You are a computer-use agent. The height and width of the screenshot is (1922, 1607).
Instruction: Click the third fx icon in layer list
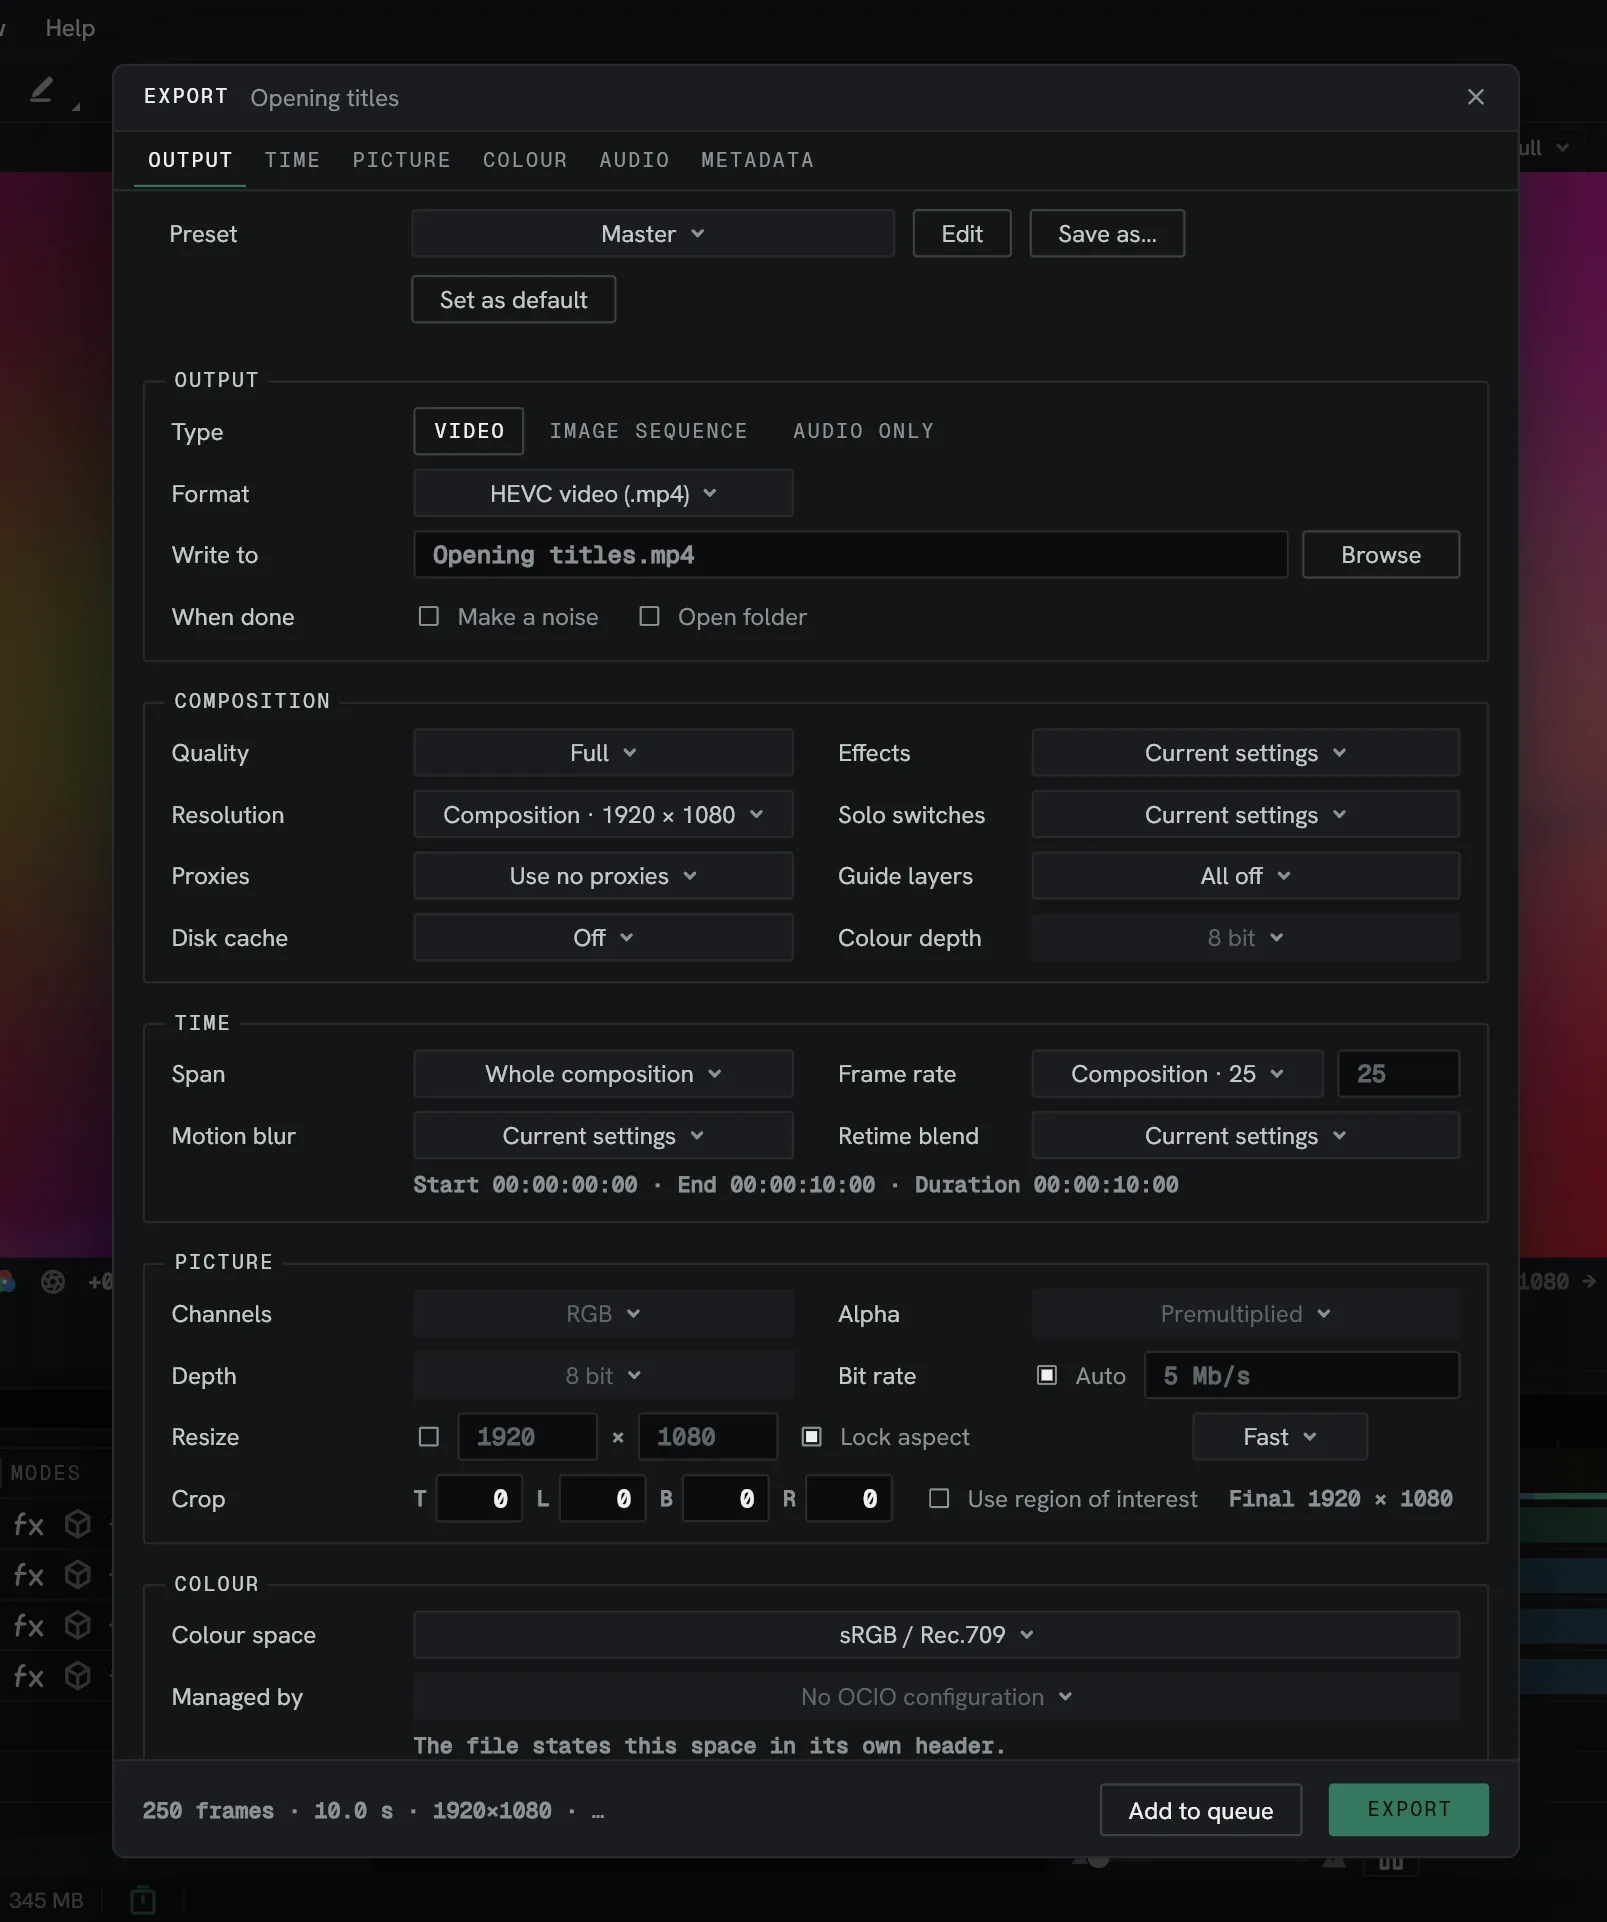pyautogui.click(x=28, y=1625)
